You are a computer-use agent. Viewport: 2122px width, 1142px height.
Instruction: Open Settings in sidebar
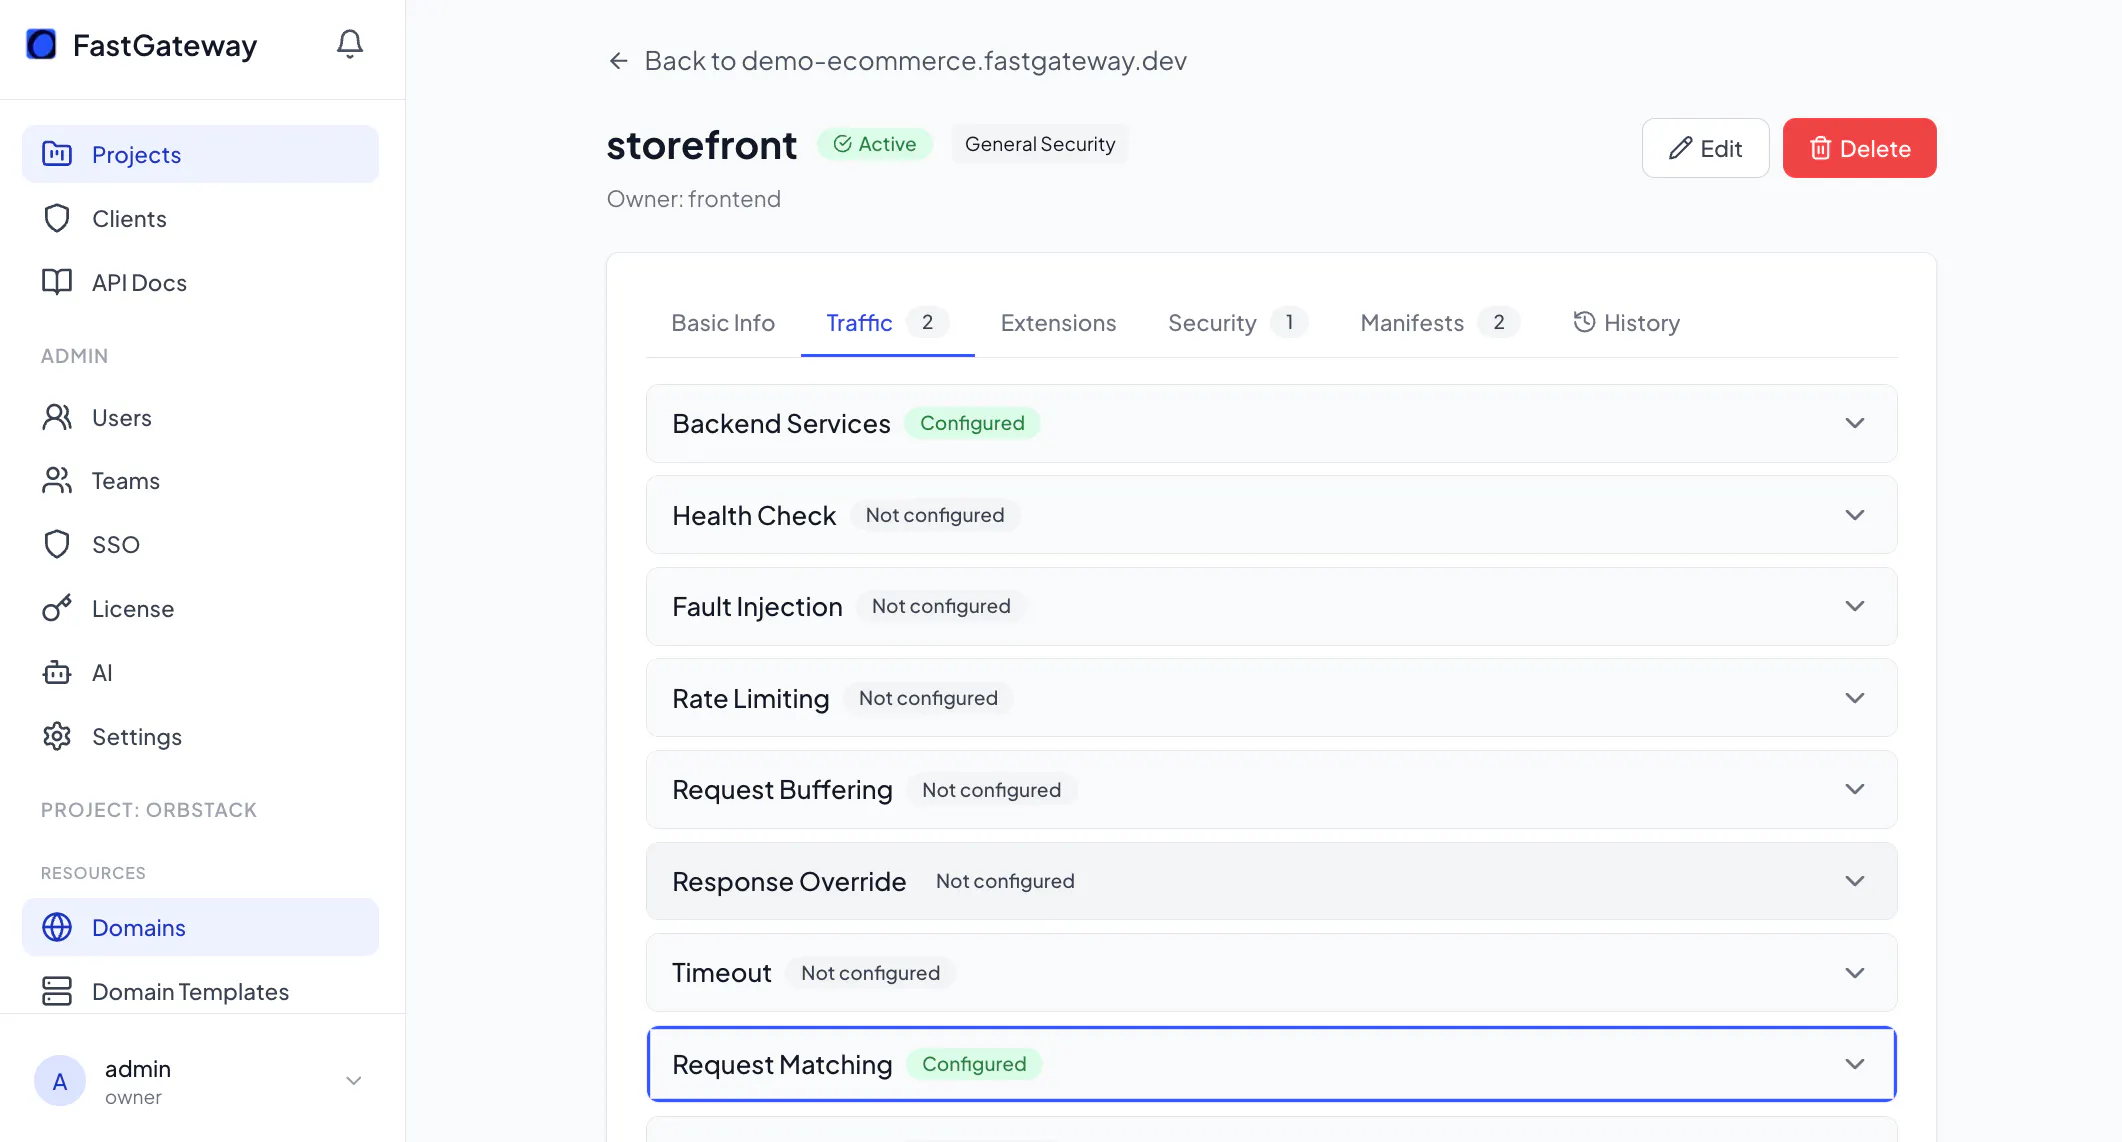click(x=200, y=736)
